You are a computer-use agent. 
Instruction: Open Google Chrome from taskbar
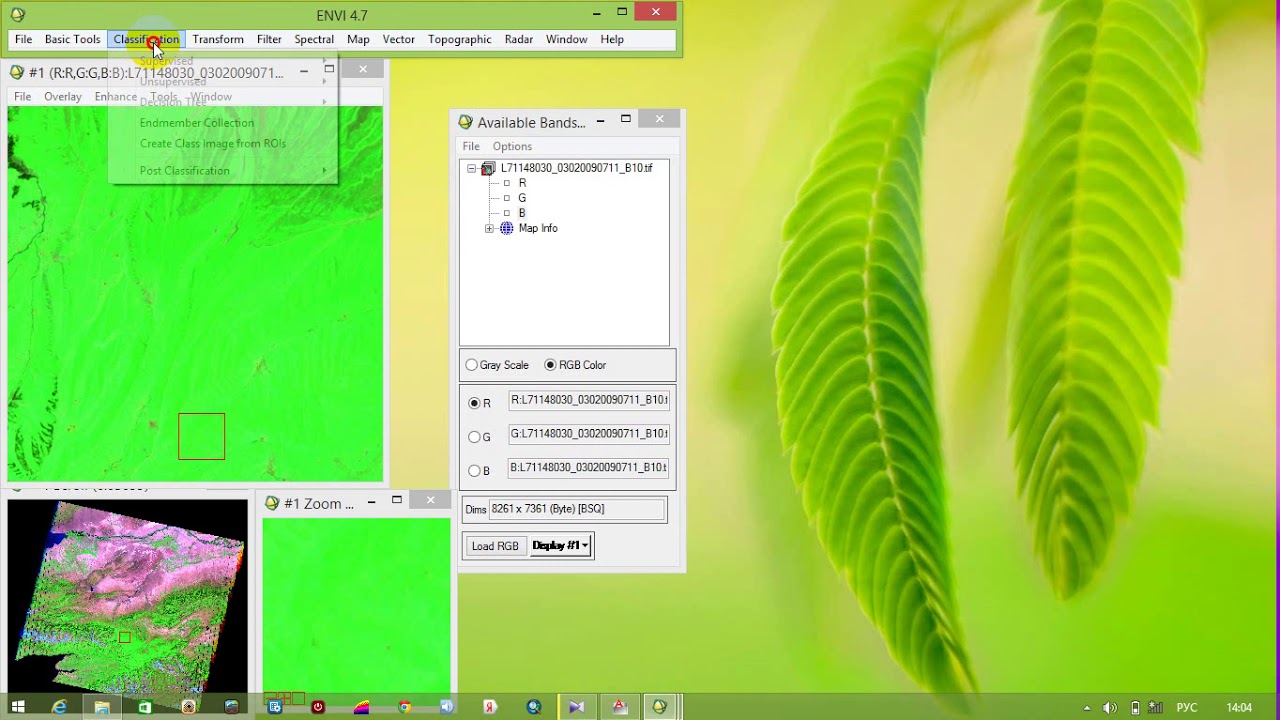coord(404,707)
